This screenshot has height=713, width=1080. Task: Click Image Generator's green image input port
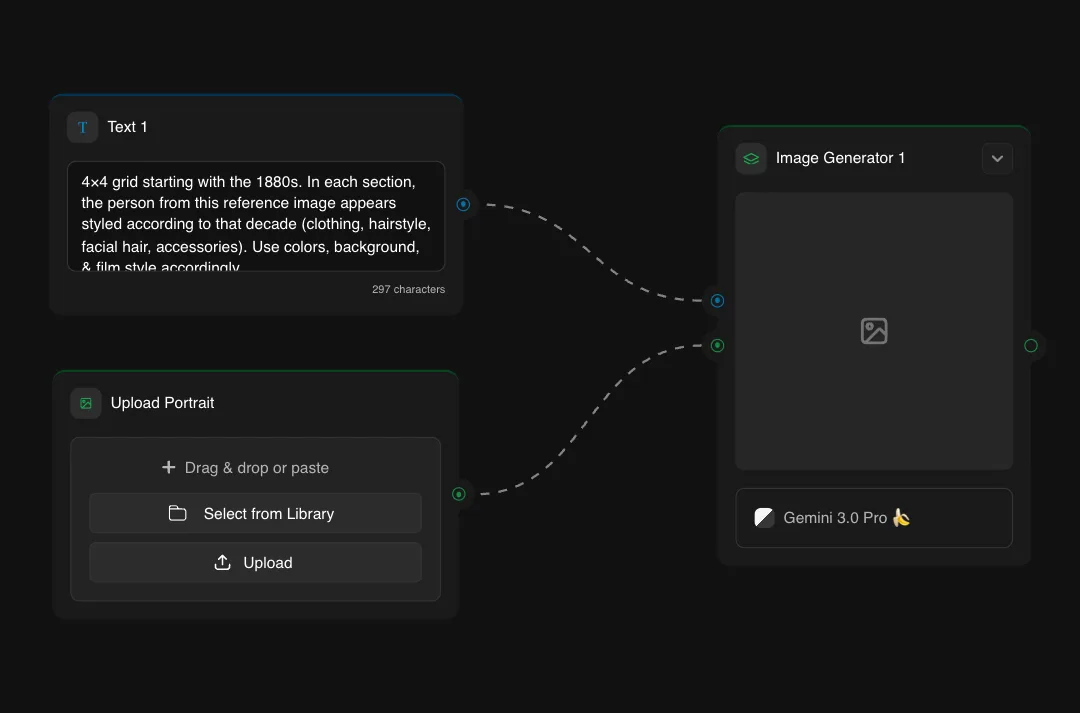tap(717, 346)
